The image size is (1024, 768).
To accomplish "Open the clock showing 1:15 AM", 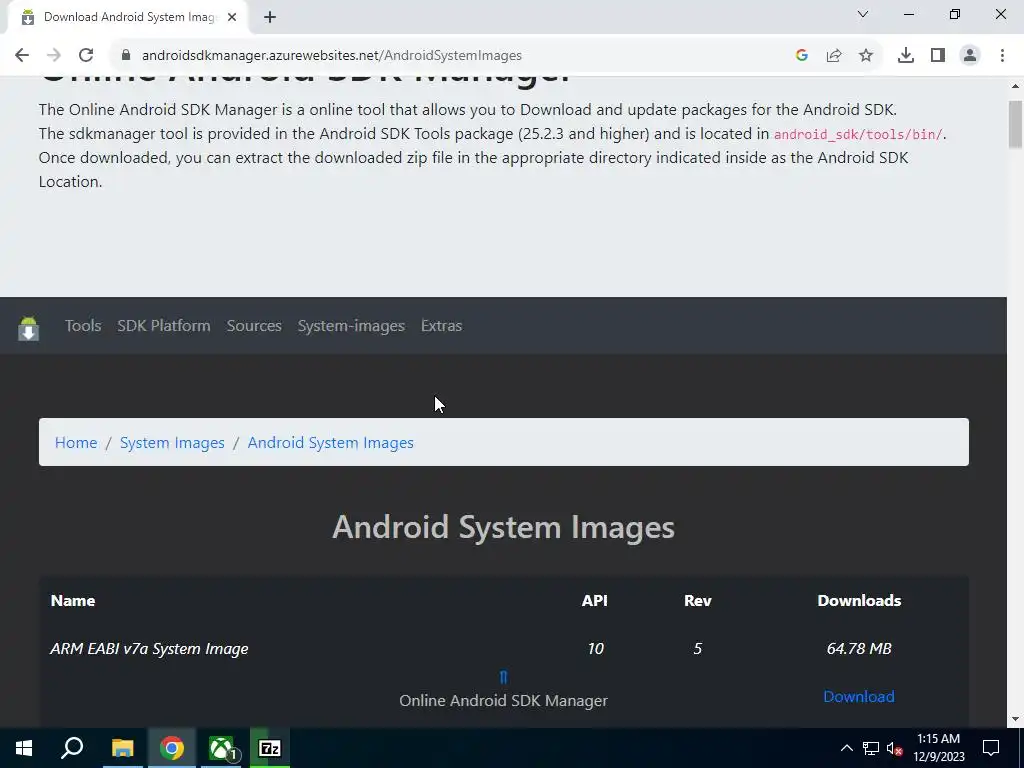I will tap(938, 748).
